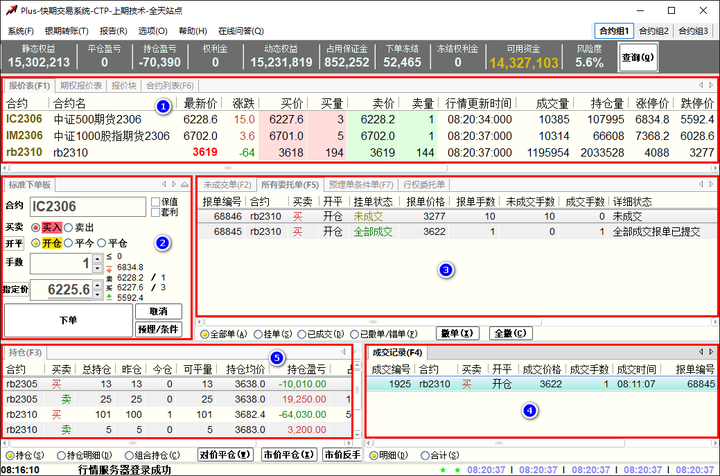Switch to 合约列表(F6) tab
This screenshot has height=476, width=720.
170,85
